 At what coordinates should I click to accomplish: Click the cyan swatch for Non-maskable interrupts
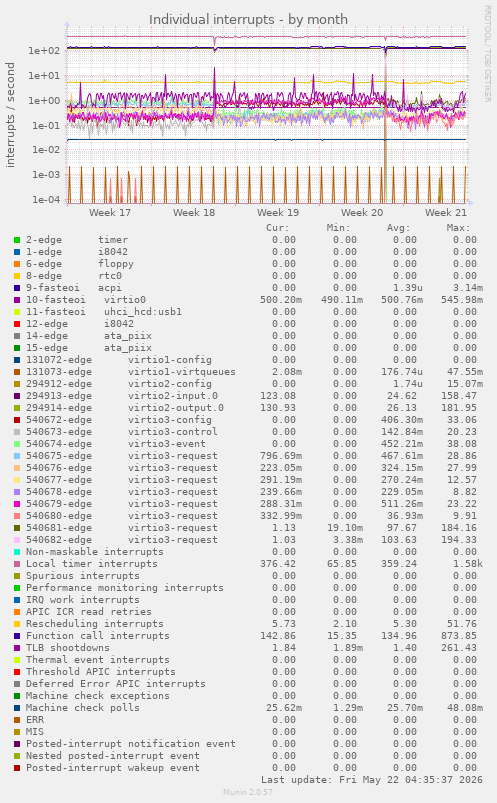(x=17, y=552)
